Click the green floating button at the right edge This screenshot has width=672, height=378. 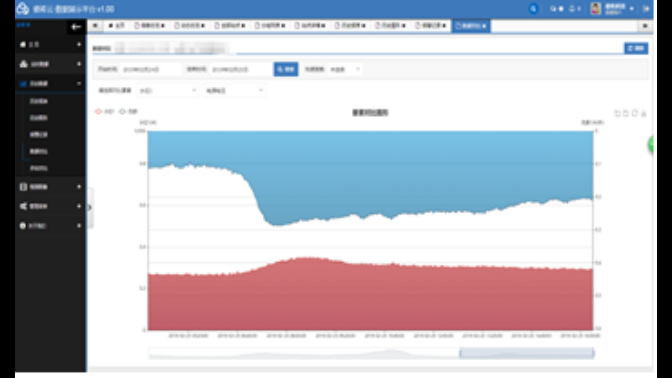(x=651, y=145)
